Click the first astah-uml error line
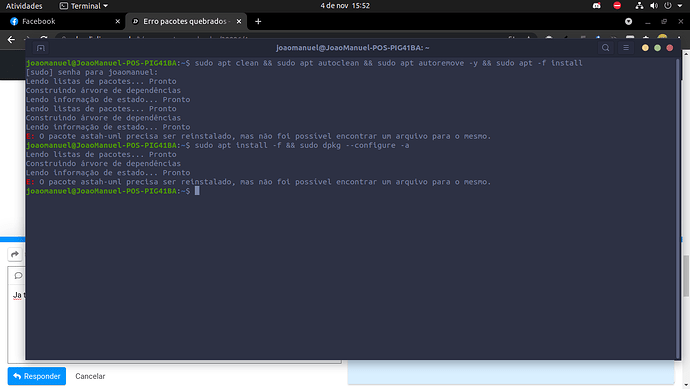 (258, 136)
